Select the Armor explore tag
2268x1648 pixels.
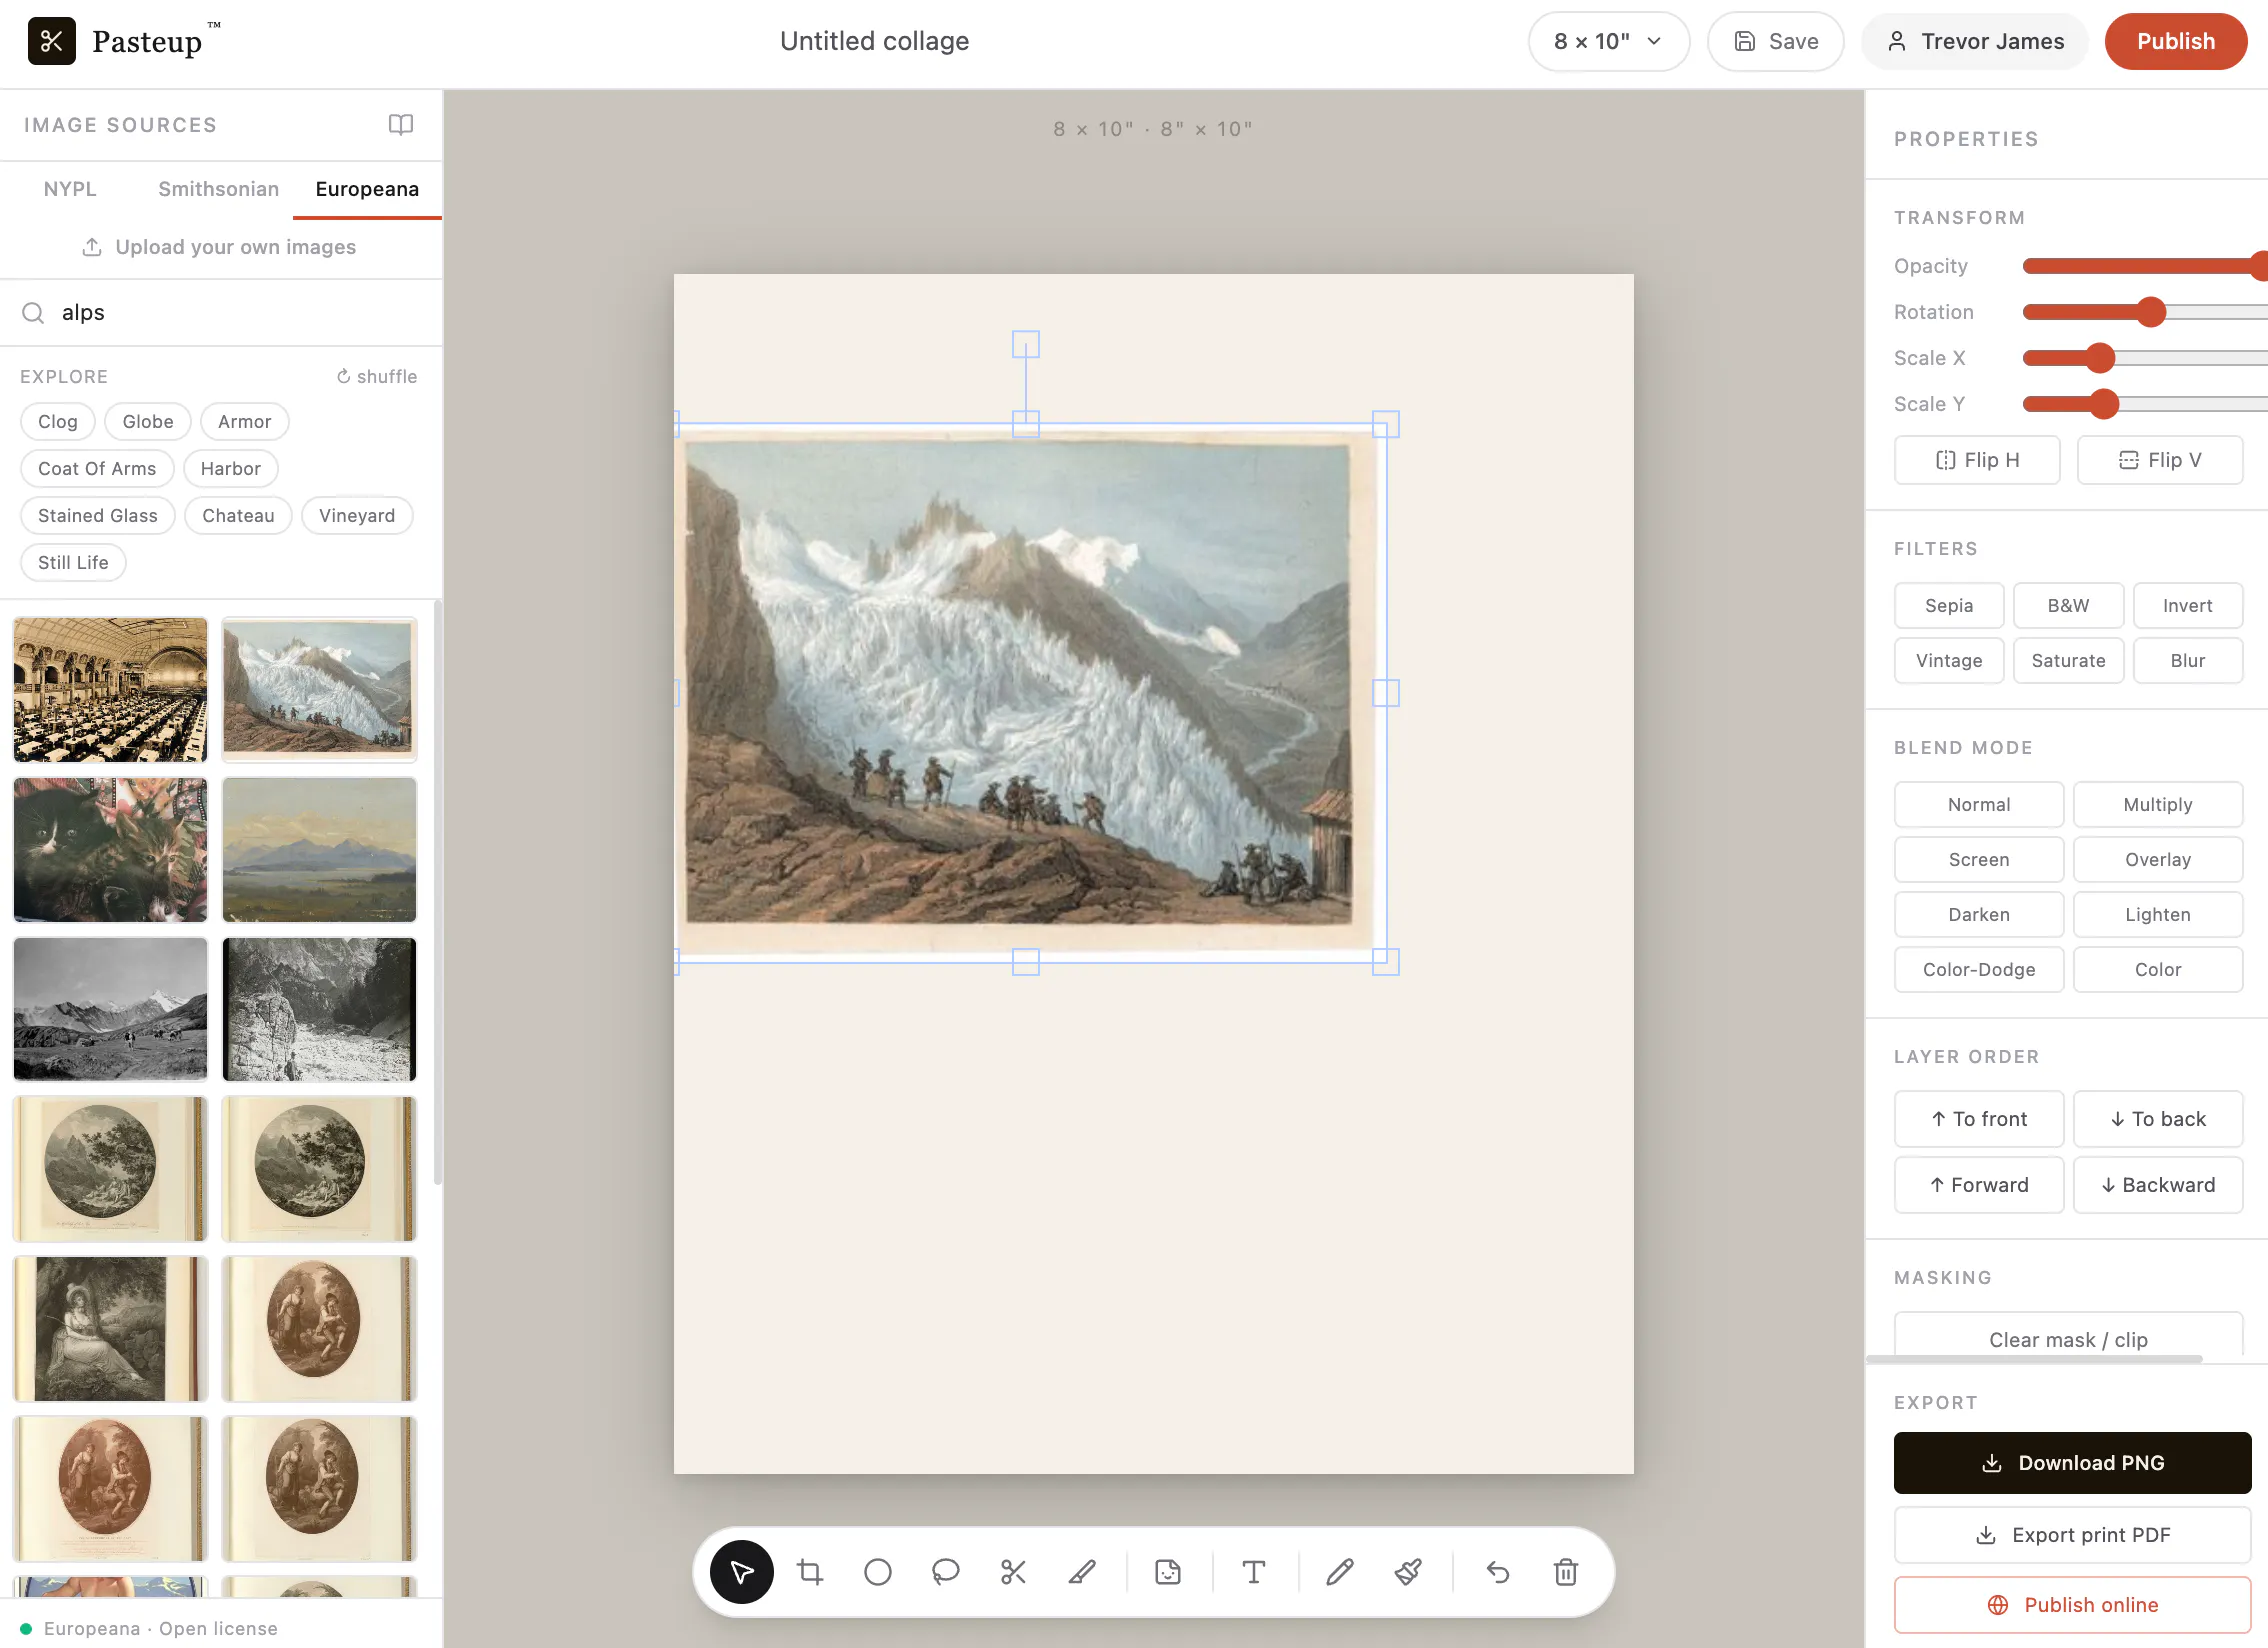coord(245,422)
